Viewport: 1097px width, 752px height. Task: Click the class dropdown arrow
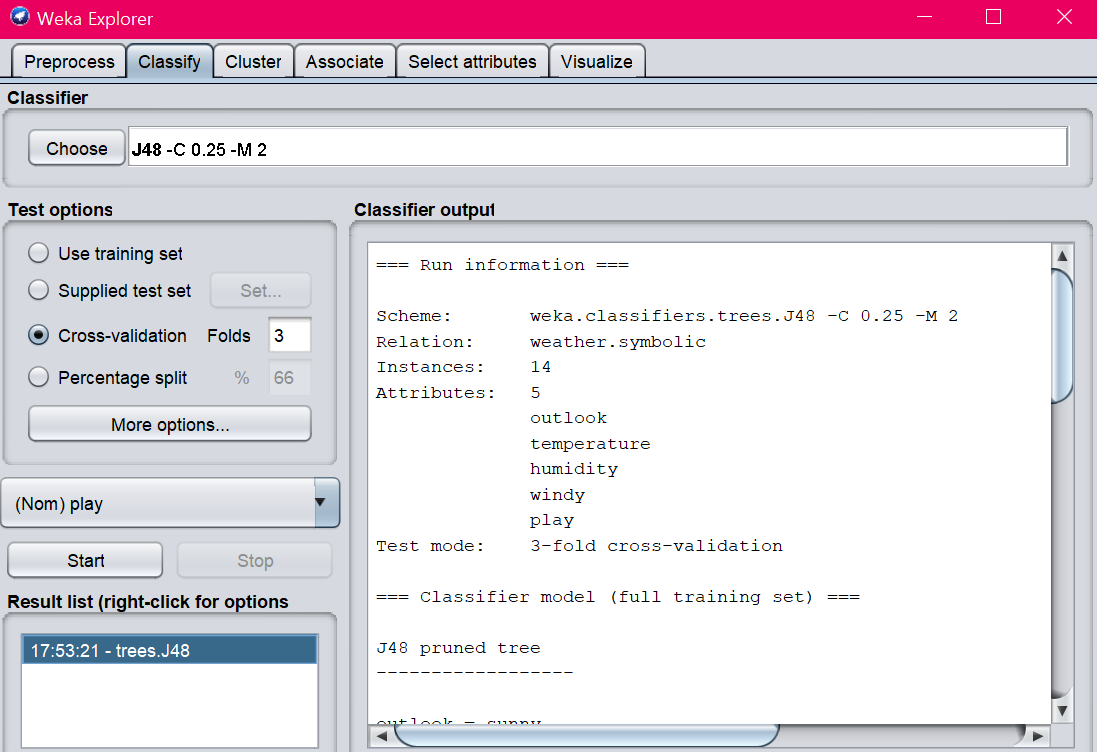tap(327, 503)
